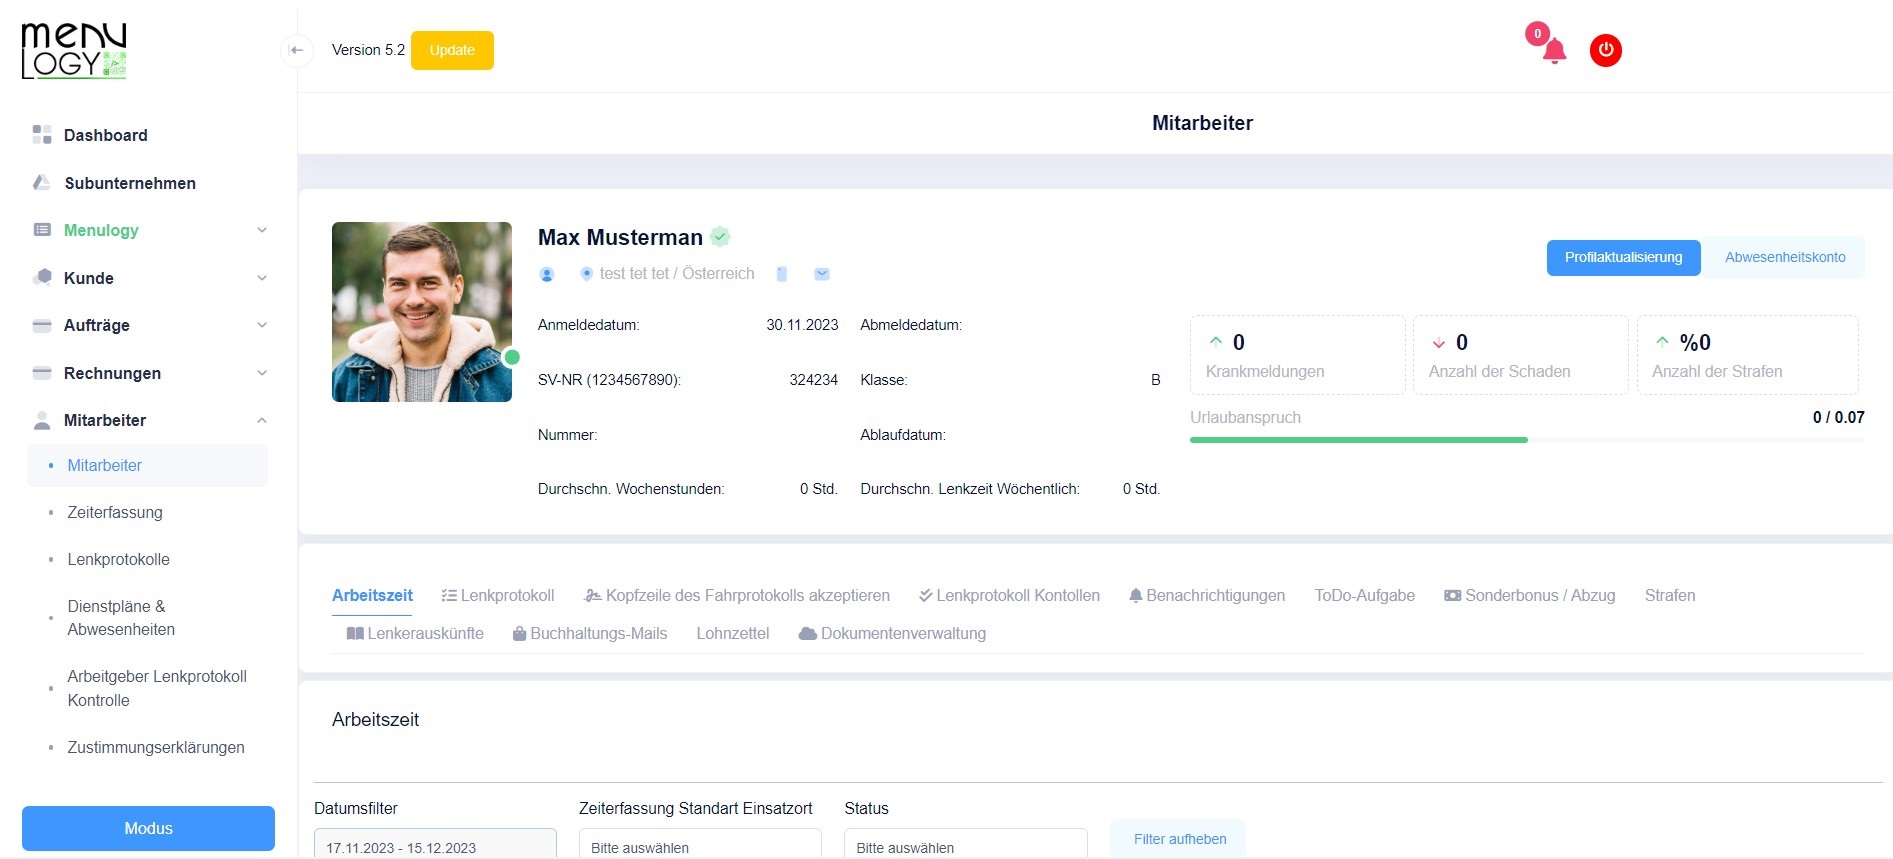Click the Kunde icon in sidebar

coord(42,278)
